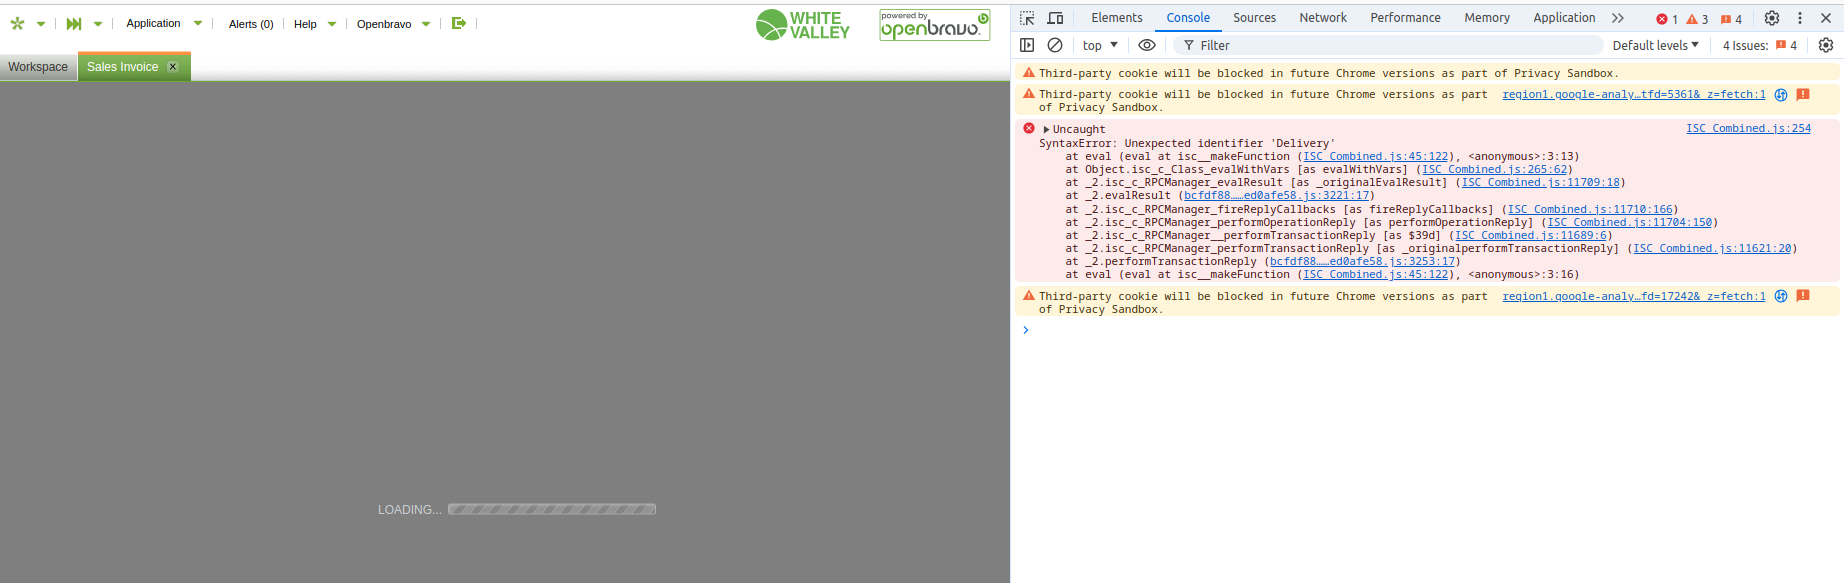Open the Application menu in Openbravo

click(x=154, y=23)
